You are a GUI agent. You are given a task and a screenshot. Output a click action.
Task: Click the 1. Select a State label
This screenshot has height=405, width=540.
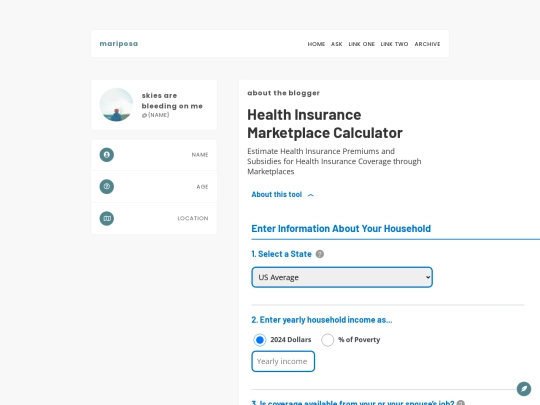[x=281, y=254]
